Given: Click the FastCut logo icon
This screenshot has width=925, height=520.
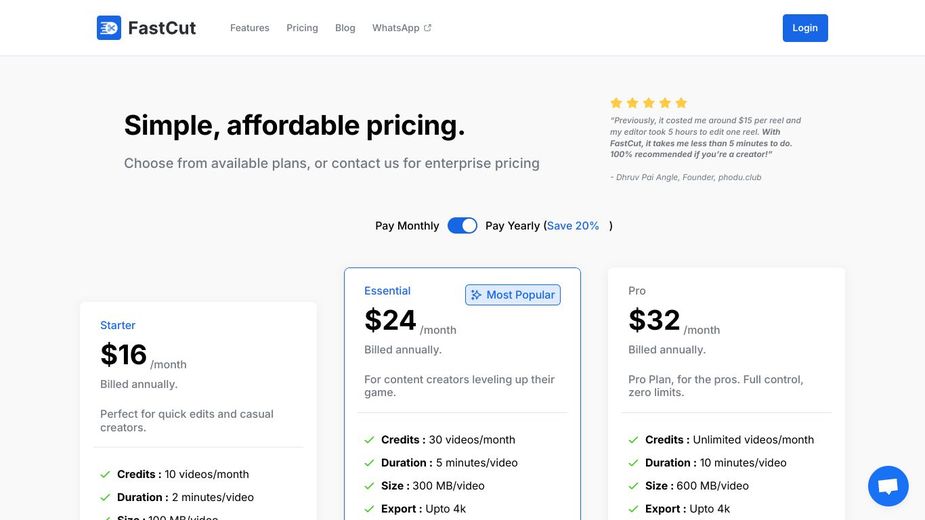Looking at the screenshot, I should pyautogui.click(x=108, y=28).
